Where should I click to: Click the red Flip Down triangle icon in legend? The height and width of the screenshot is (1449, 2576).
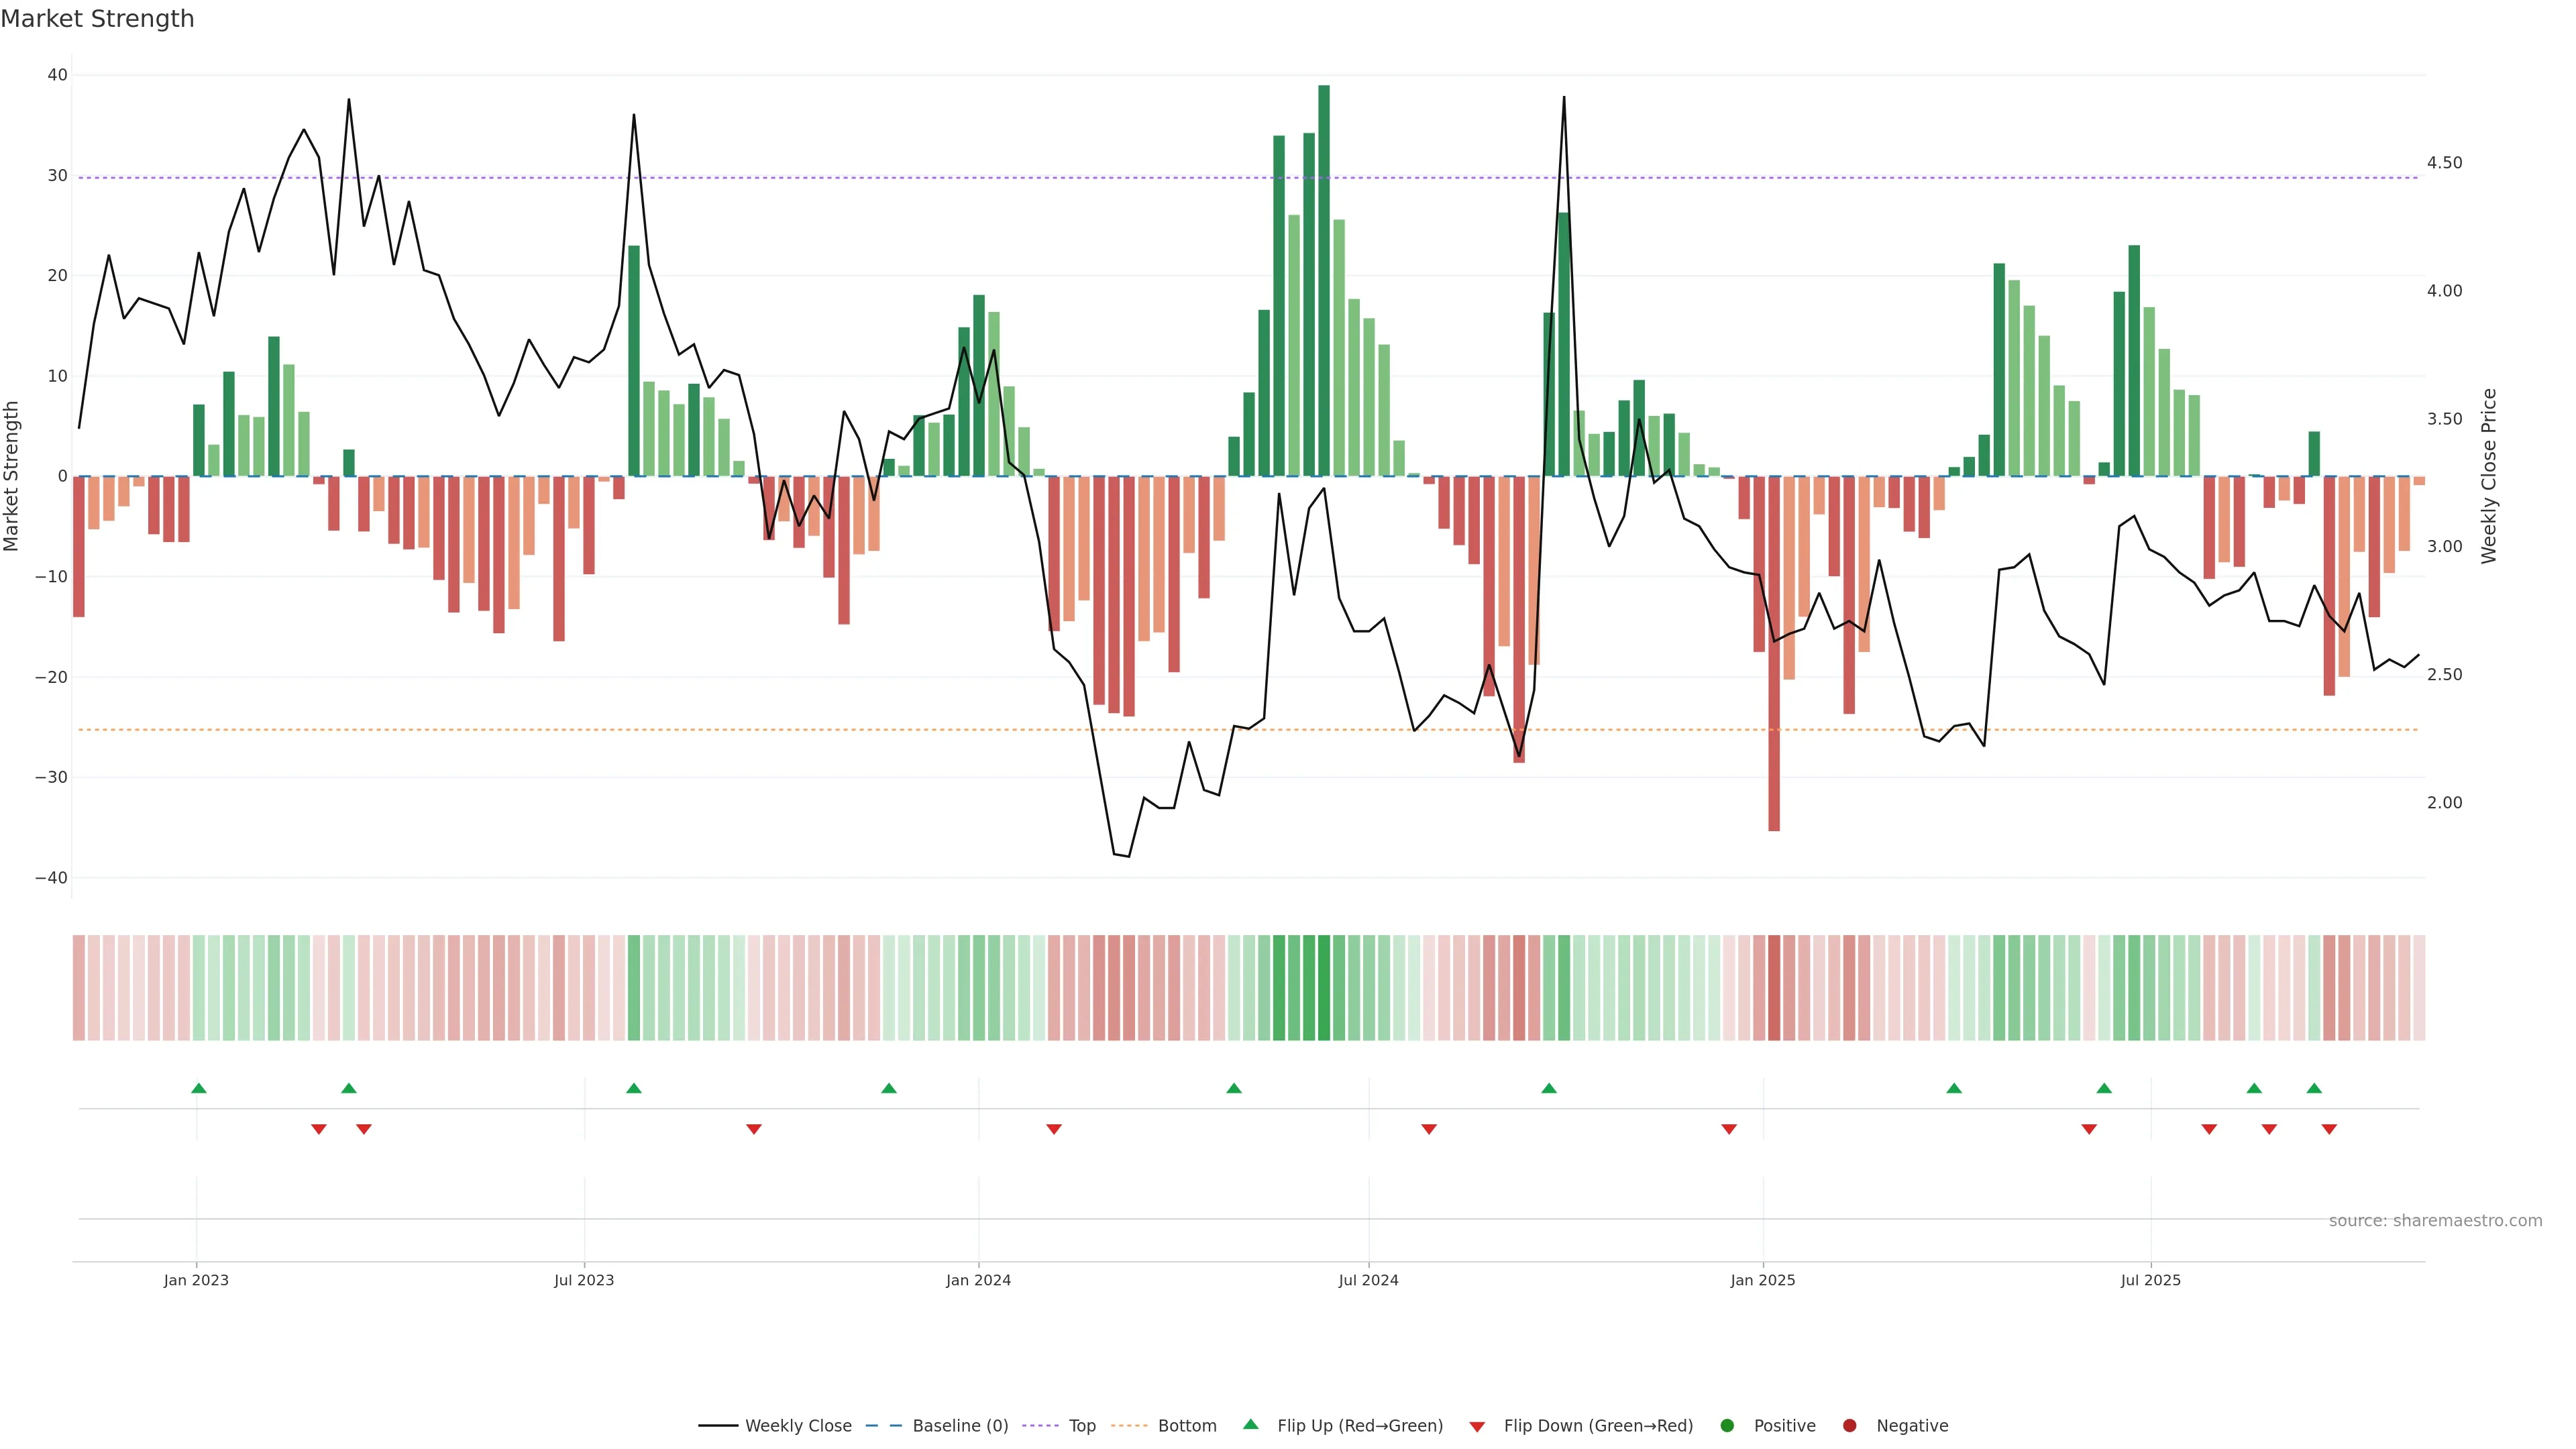[1477, 1426]
